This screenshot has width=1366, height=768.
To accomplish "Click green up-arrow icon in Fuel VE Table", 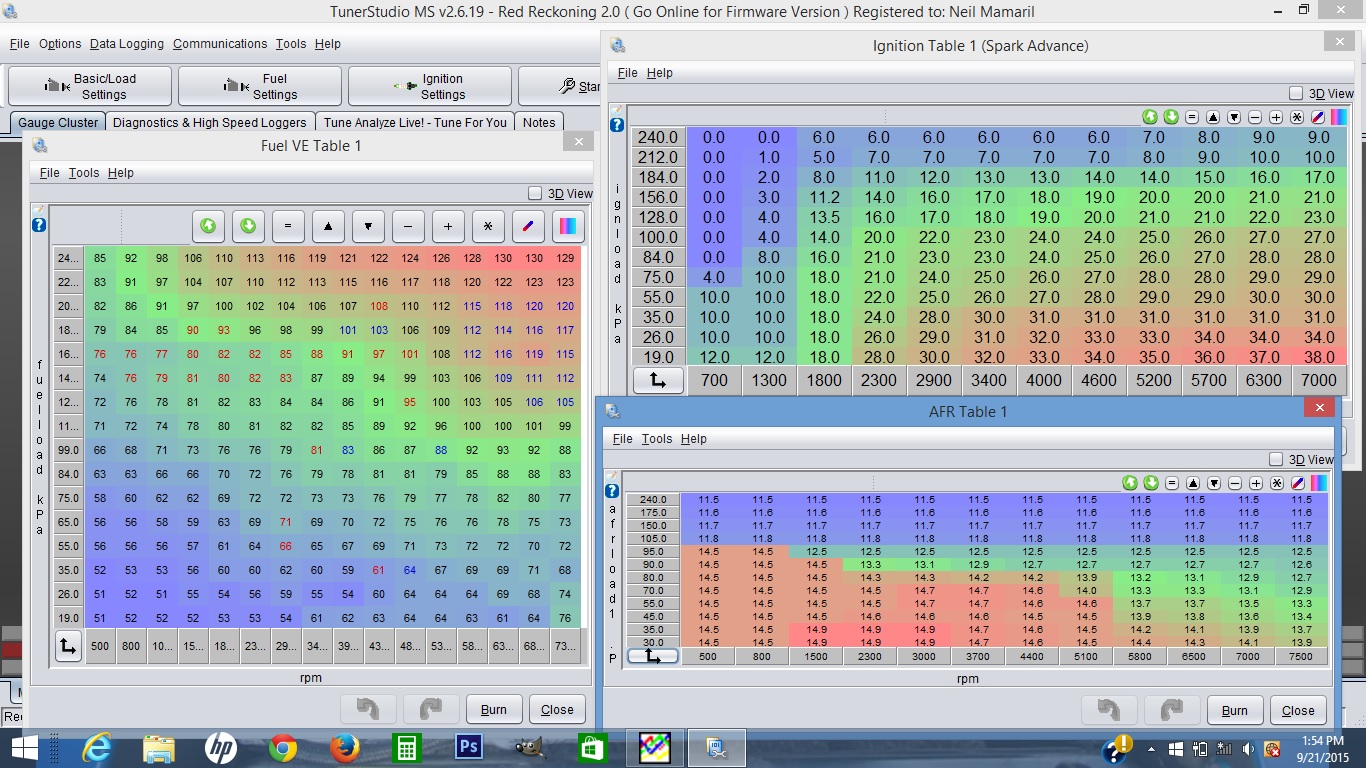I will pos(208,227).
